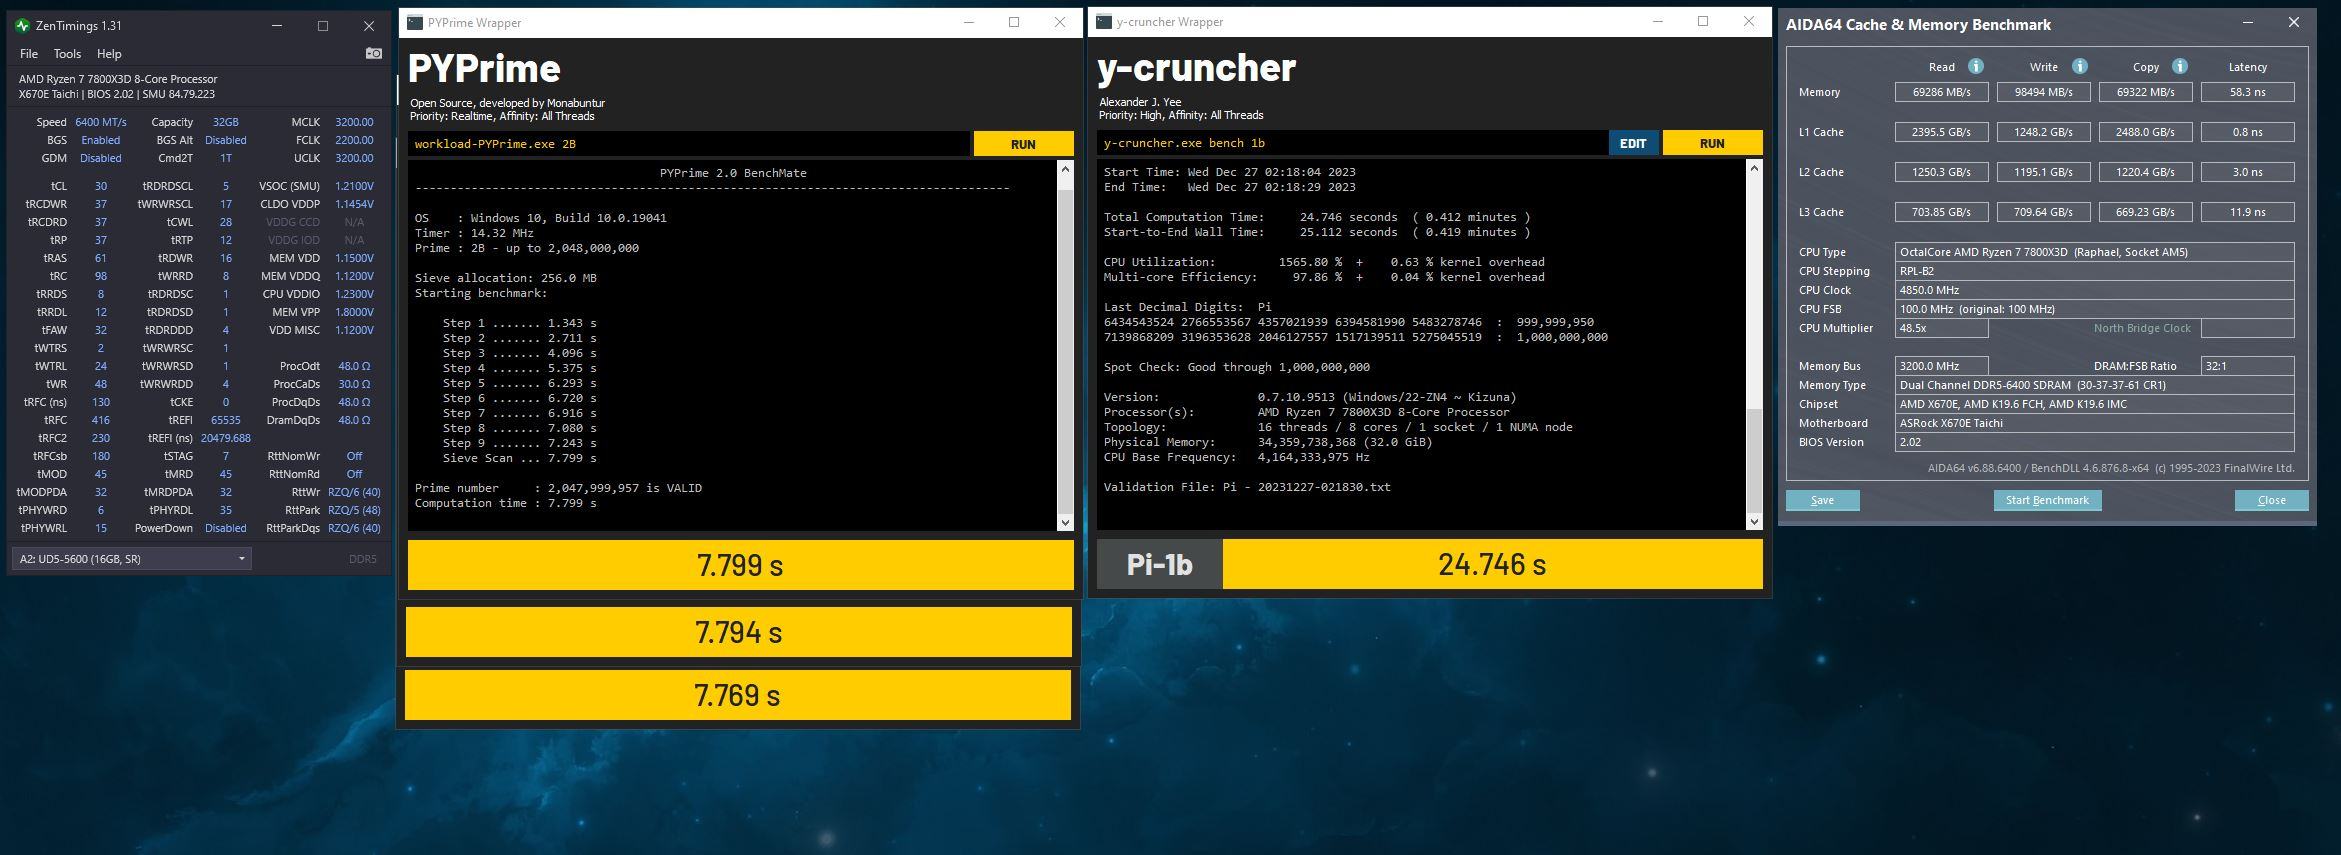
Task: Click the GDM Disabled value
Action: [101, 158]
